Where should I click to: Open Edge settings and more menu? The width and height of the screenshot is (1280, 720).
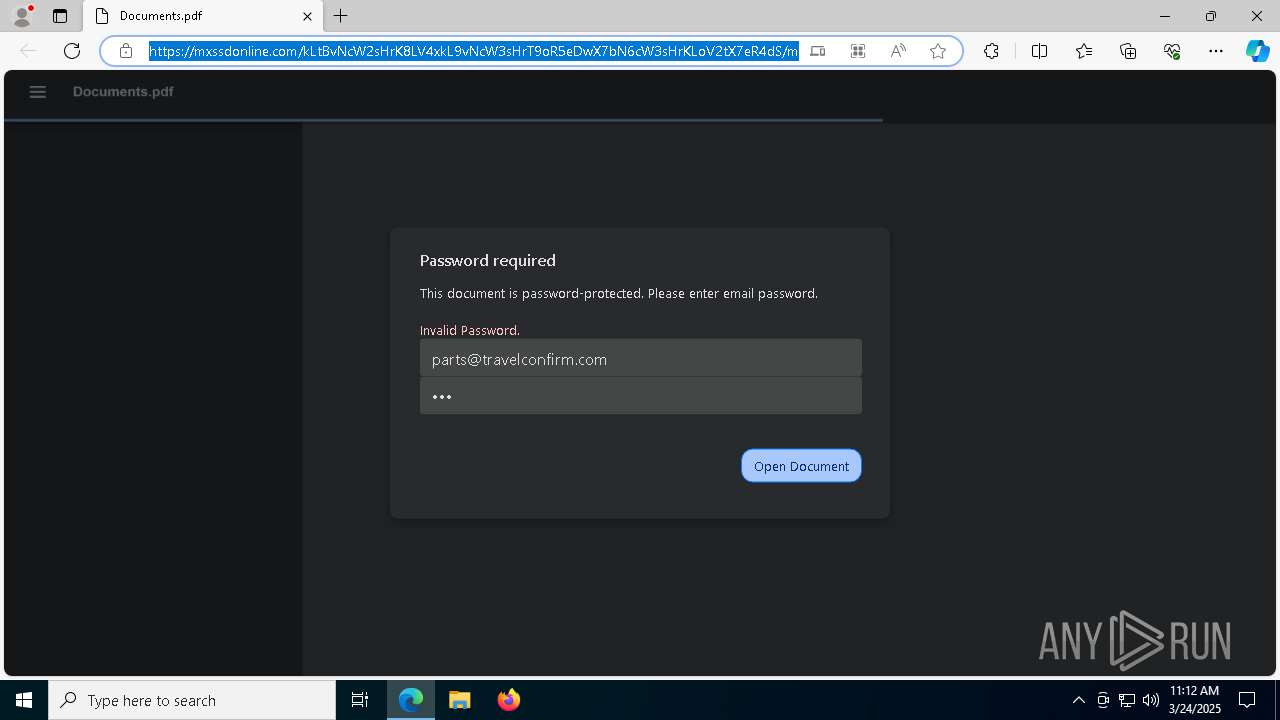(1216, 51)
